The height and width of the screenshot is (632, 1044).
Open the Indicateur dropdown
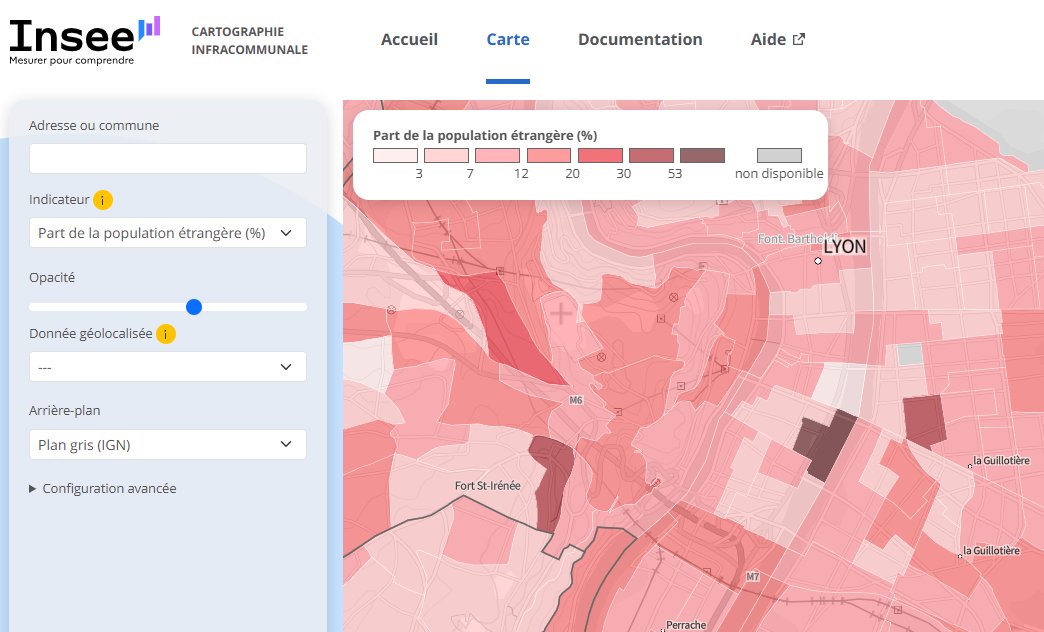[167, 232]
